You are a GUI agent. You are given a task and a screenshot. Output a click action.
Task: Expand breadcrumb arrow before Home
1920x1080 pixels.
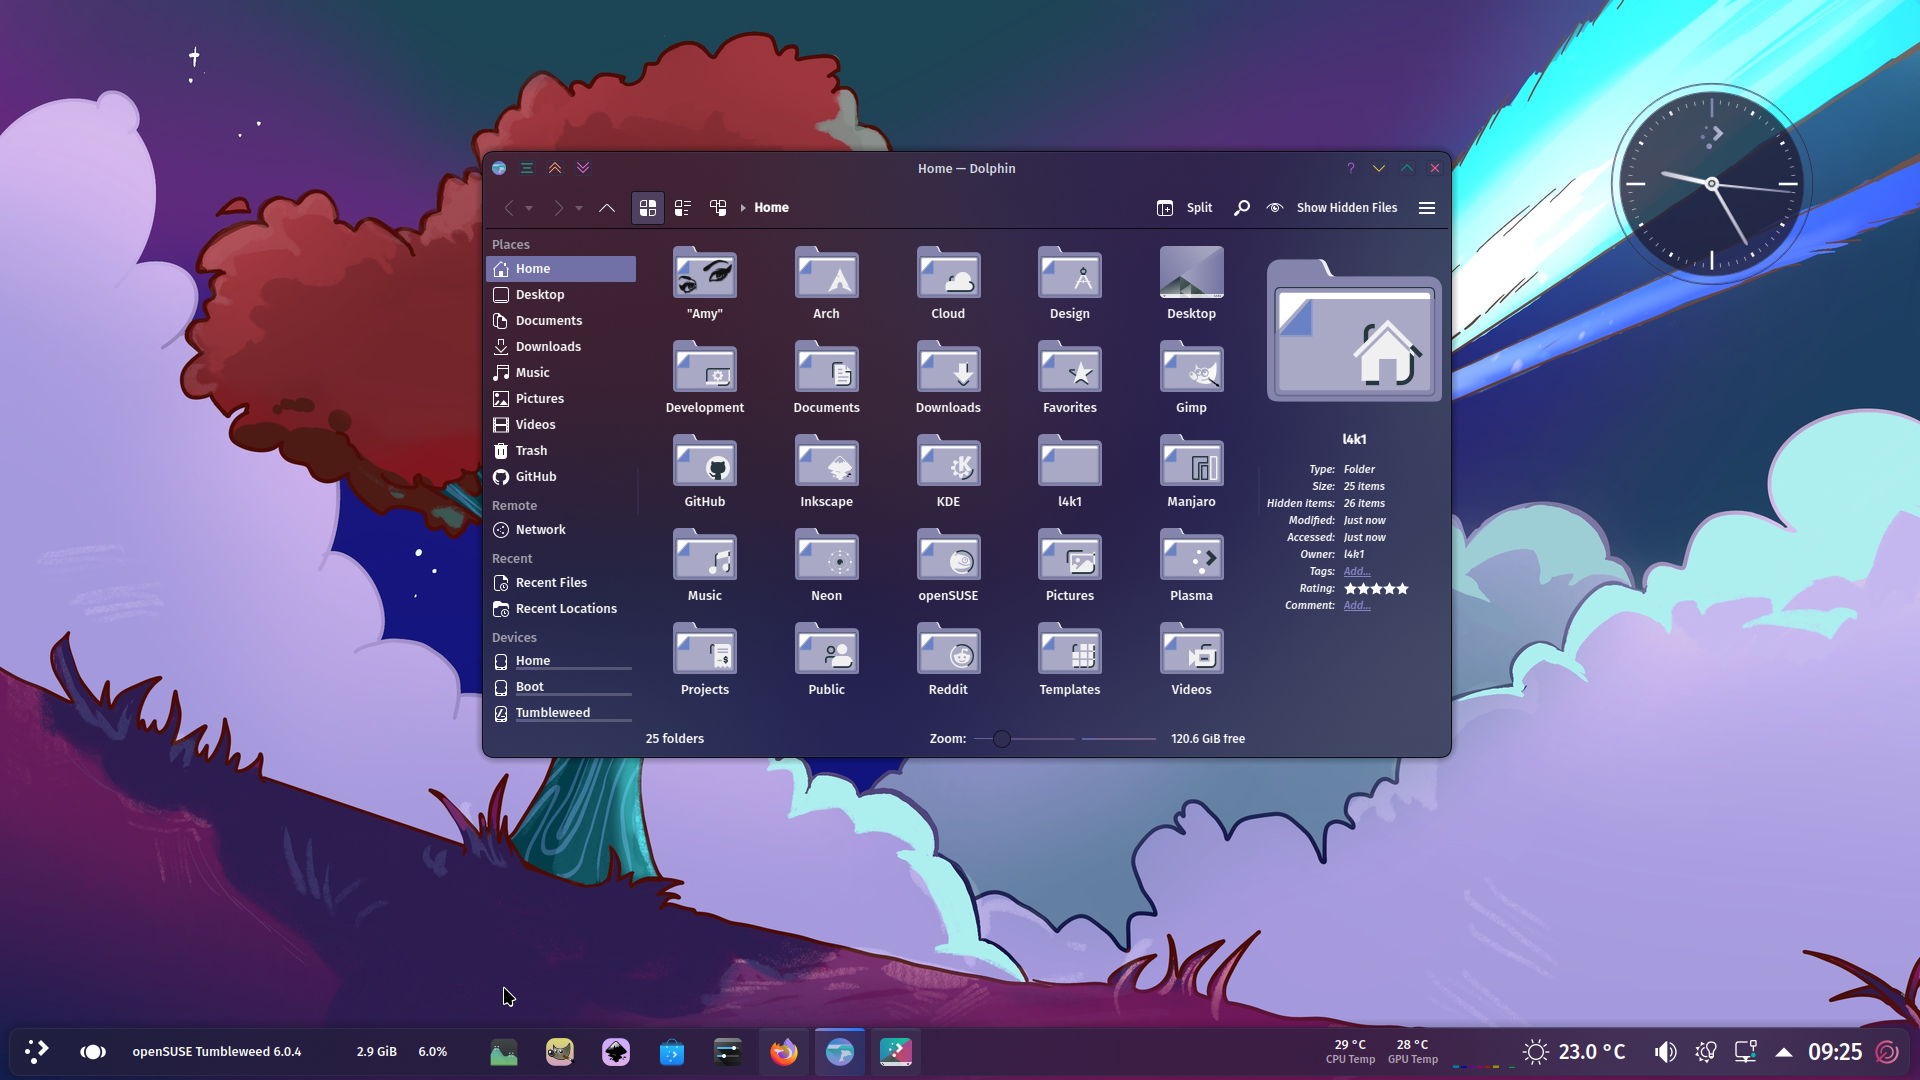click(x=743, y=208)
